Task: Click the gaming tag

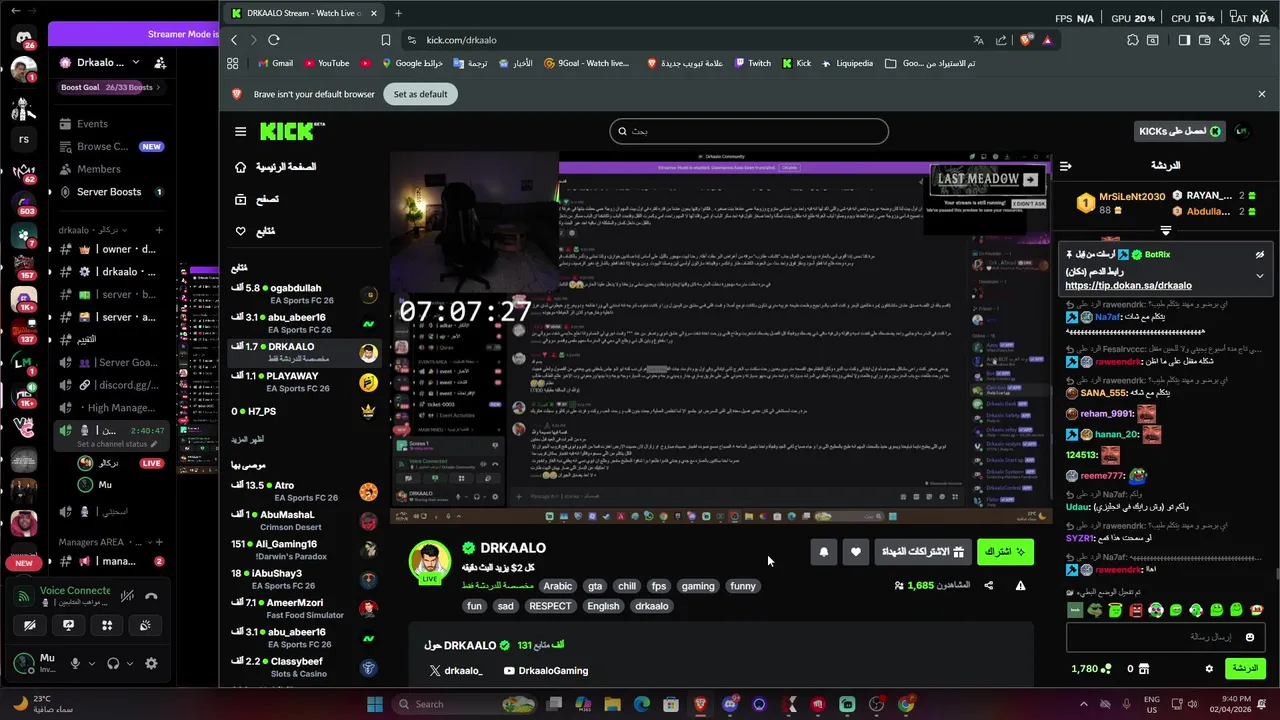Action: [698, 586]
